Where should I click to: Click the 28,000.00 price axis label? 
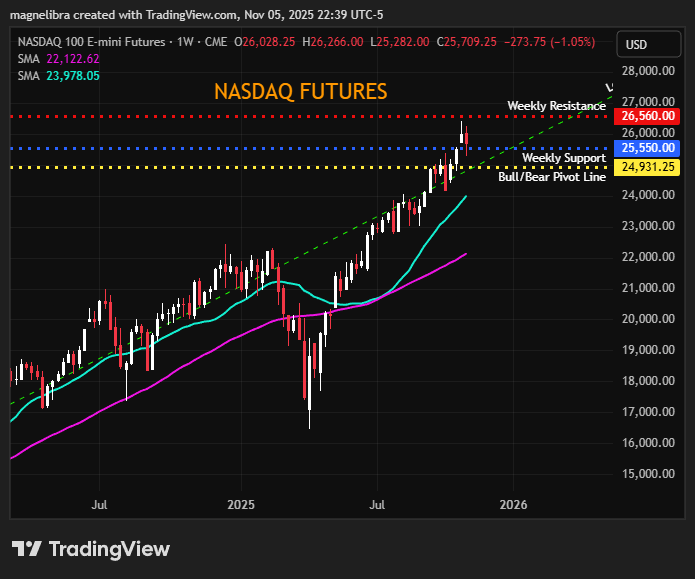648,71
